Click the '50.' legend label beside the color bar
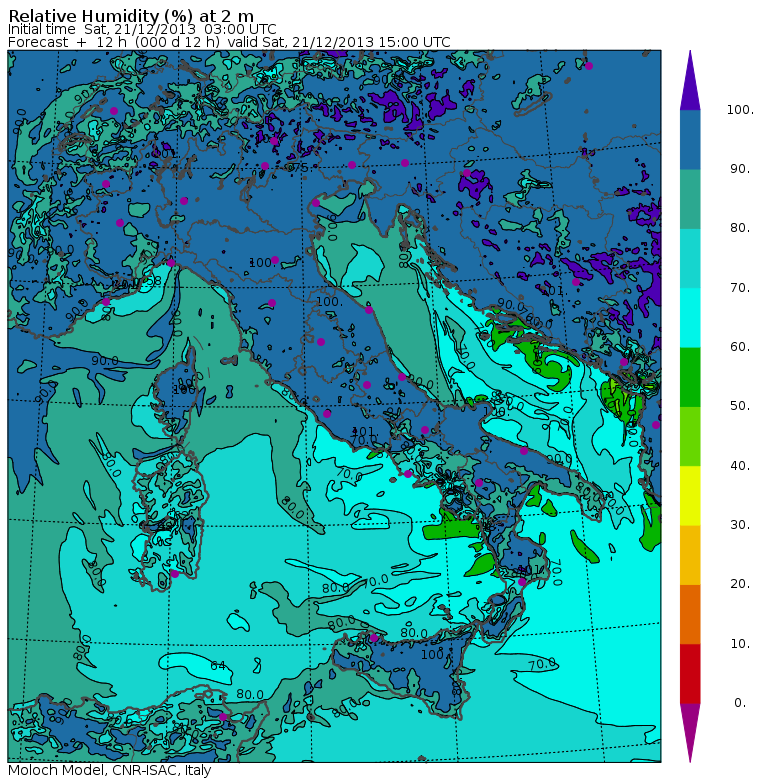The height and width of the screenshot is (784, 760). point(740,406)
